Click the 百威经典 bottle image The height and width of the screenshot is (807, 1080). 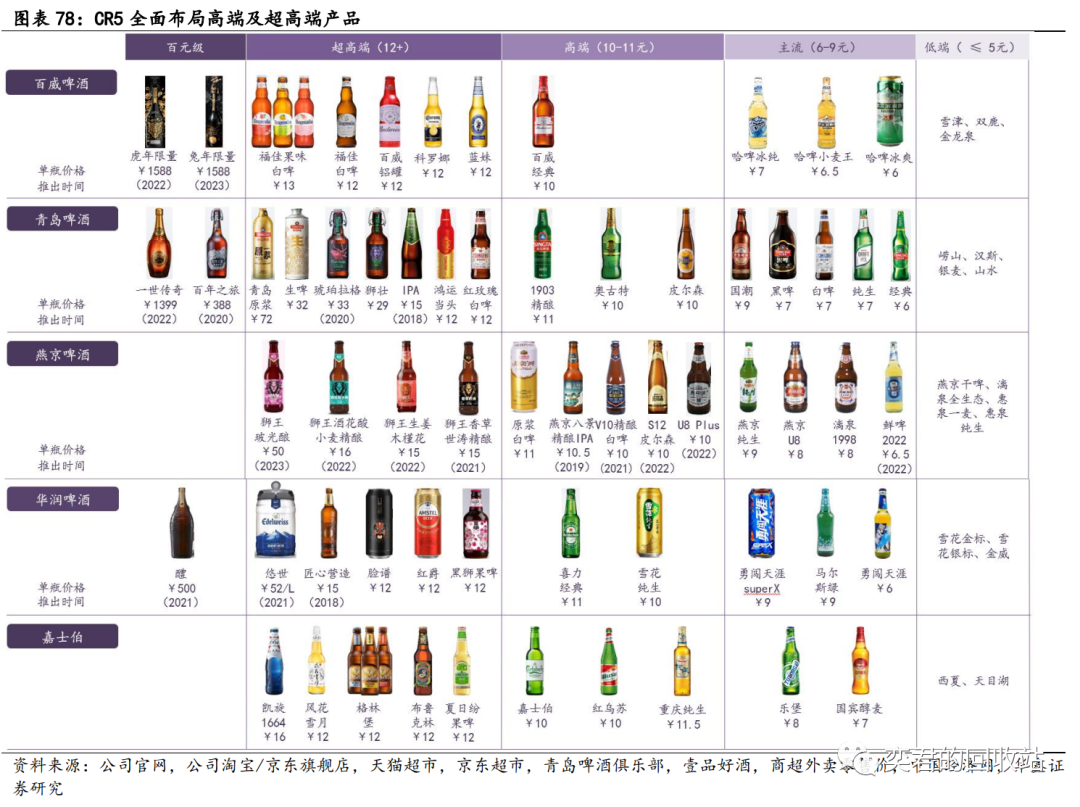[543, 112]
